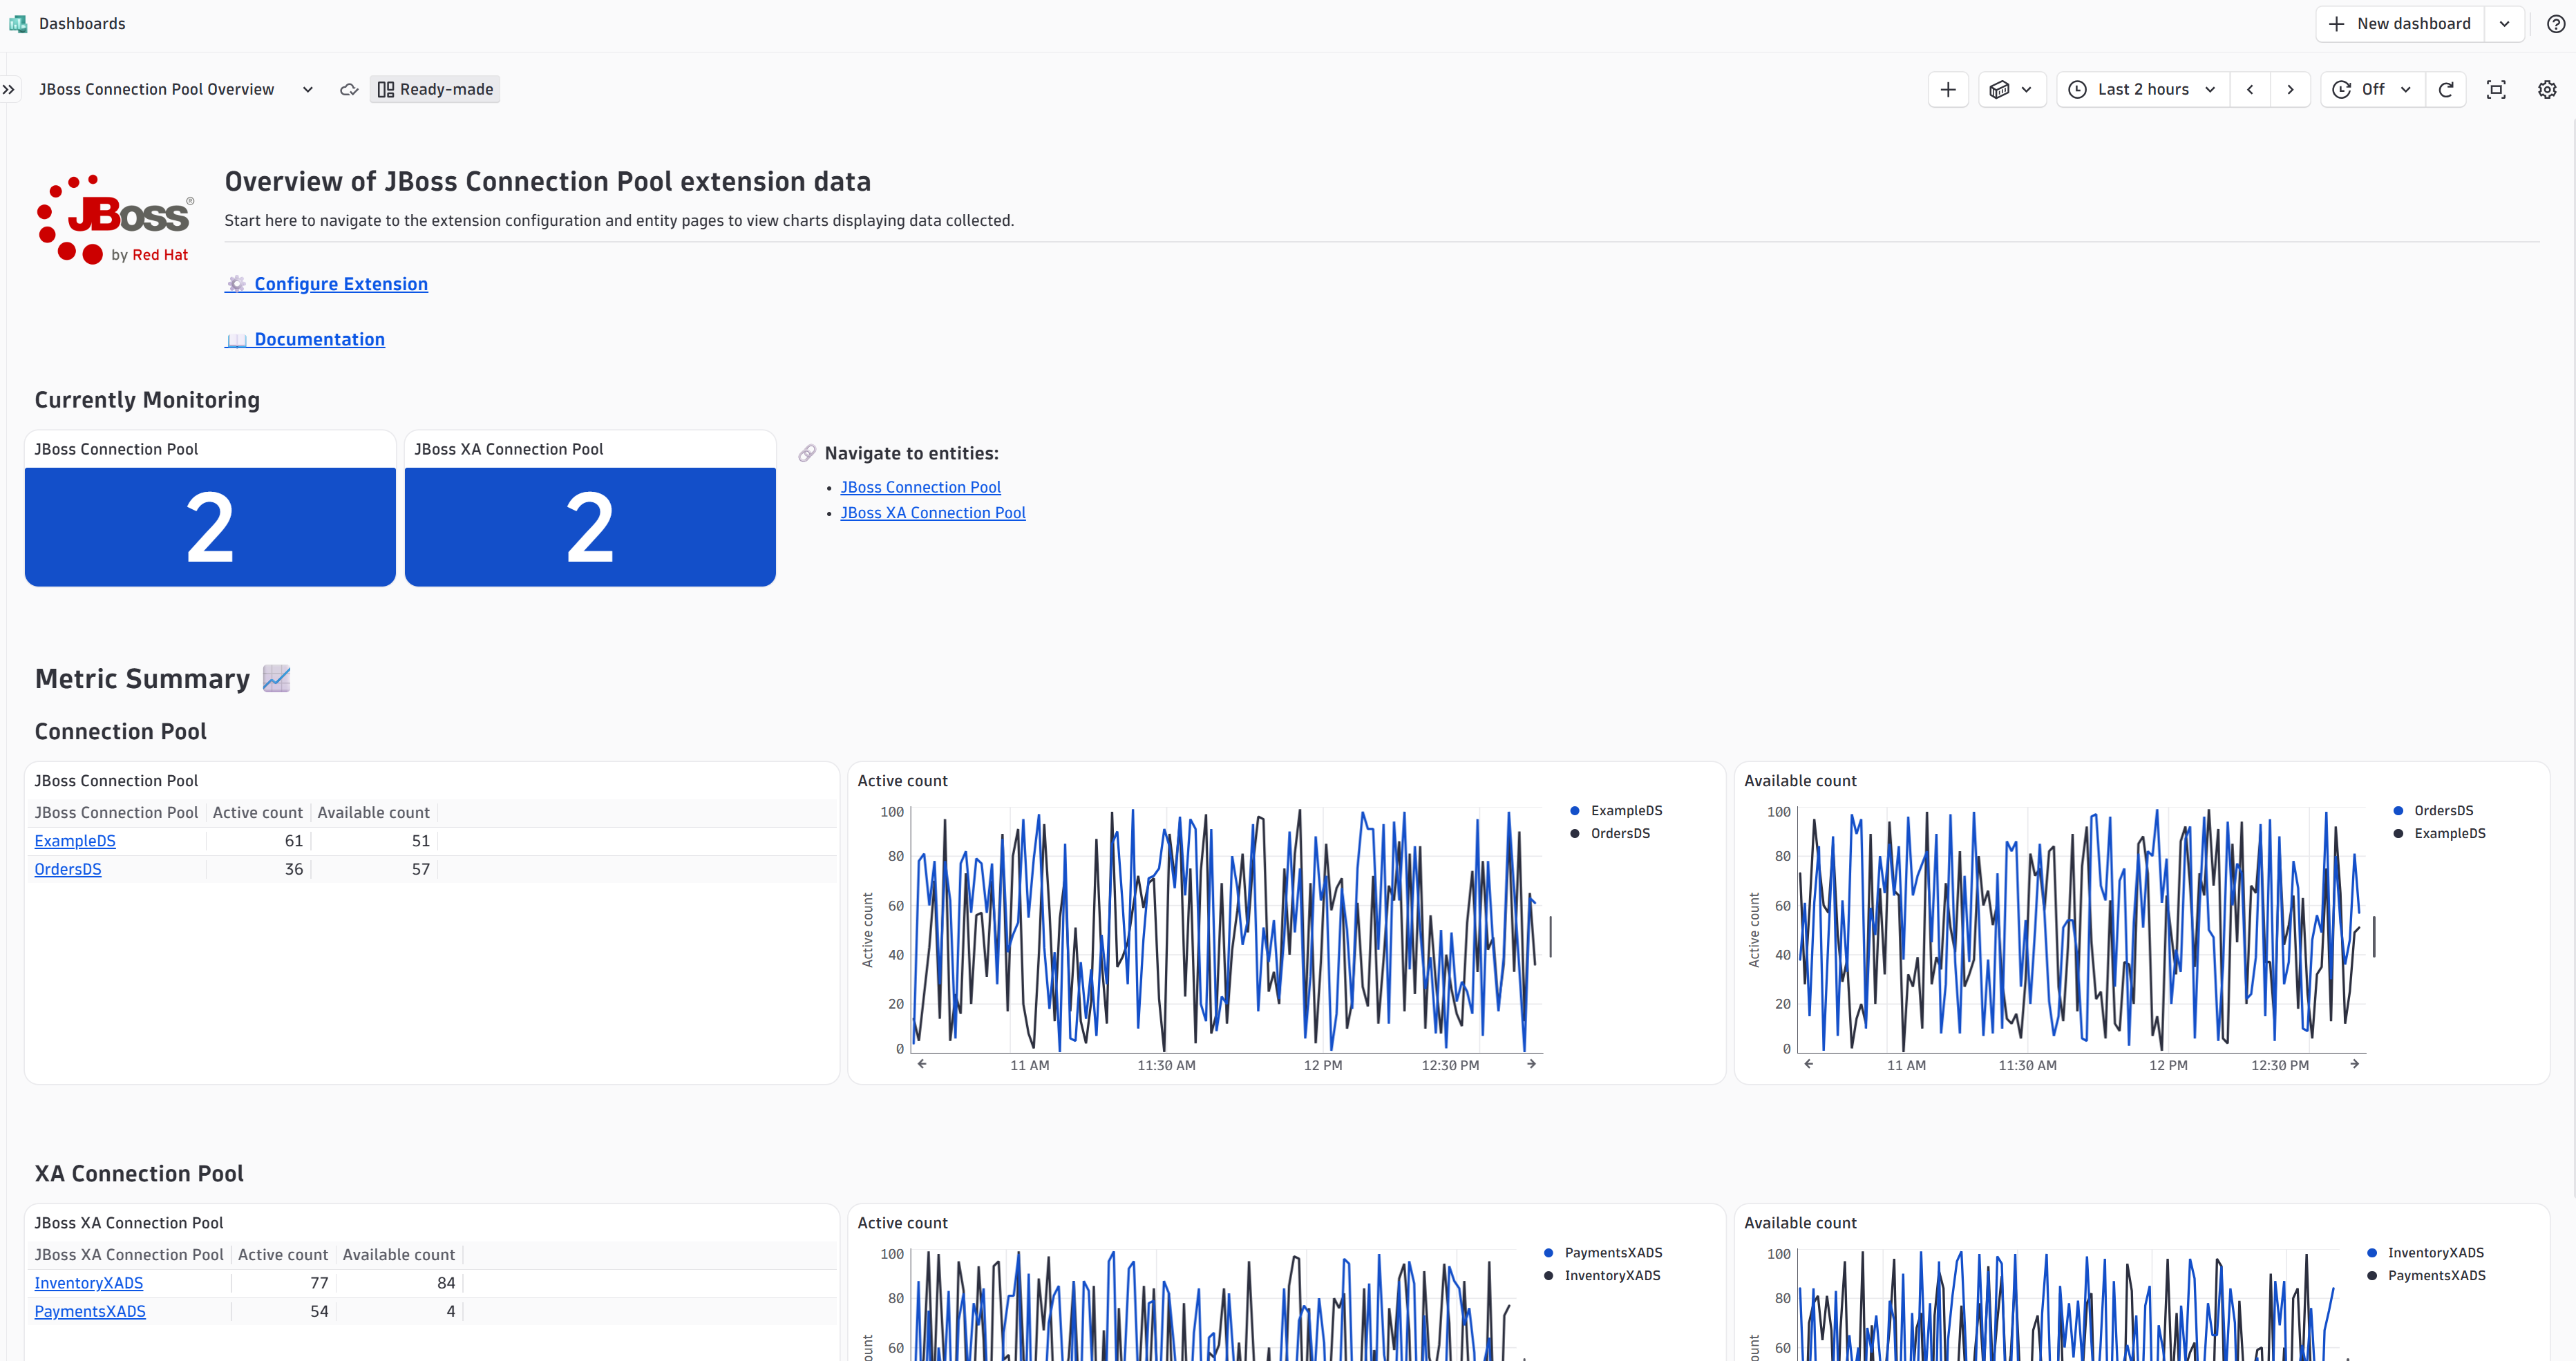Open presentation fullscreen mode icon

pos(2496,89)
